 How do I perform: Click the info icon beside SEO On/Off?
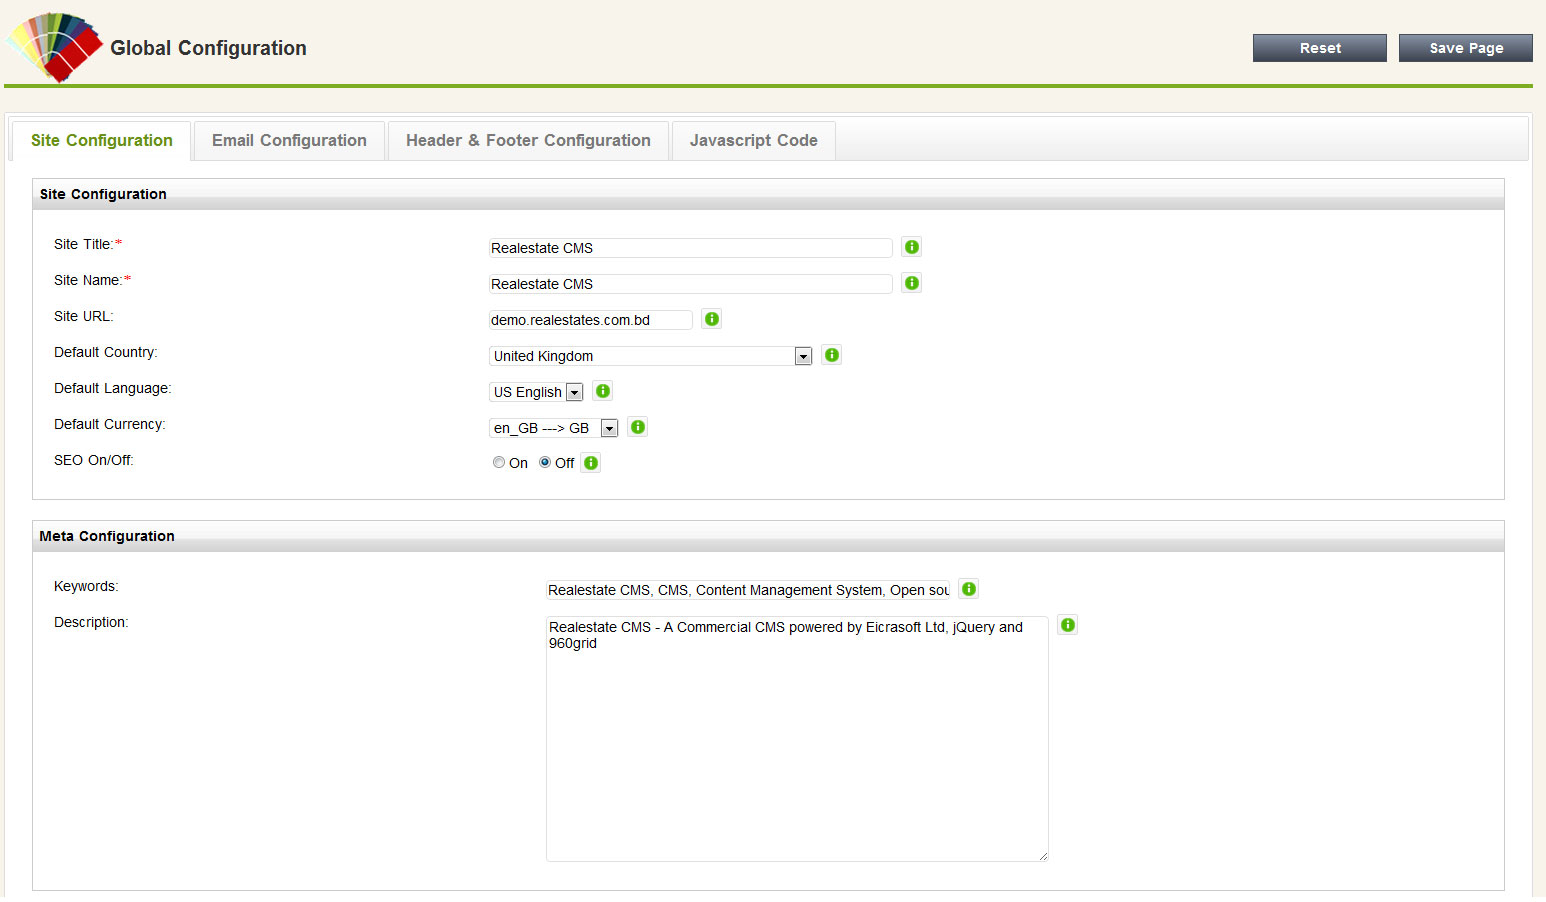tap(591, 463)
